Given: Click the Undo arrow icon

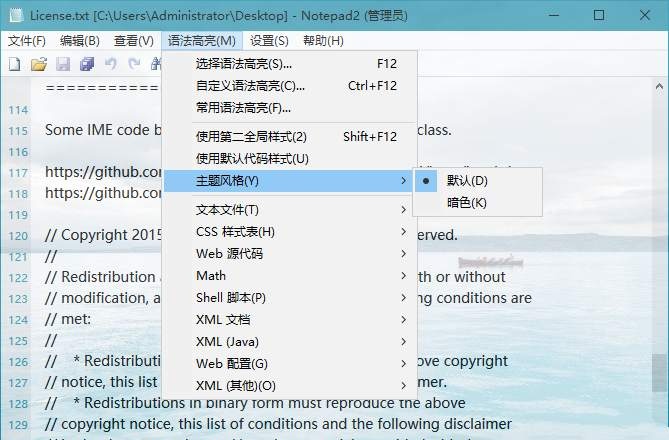Looking at the screenshot, I should click(111, 64).
